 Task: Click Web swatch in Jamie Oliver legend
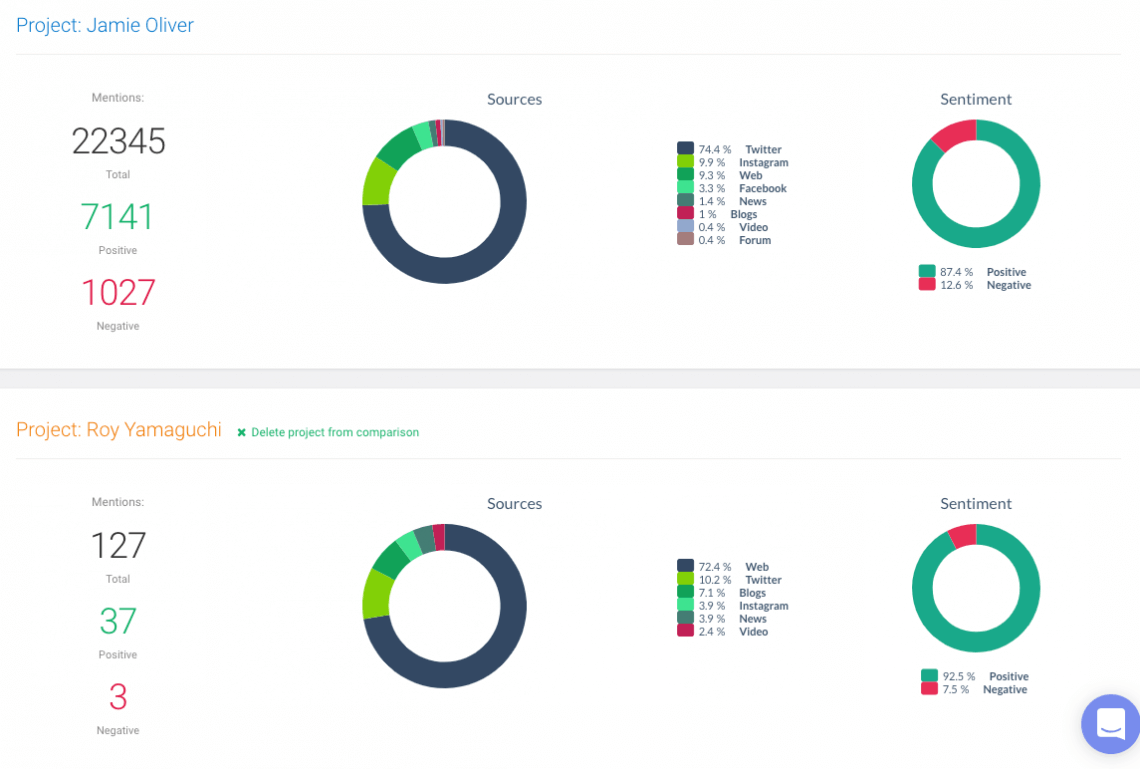tap(685, 174)
